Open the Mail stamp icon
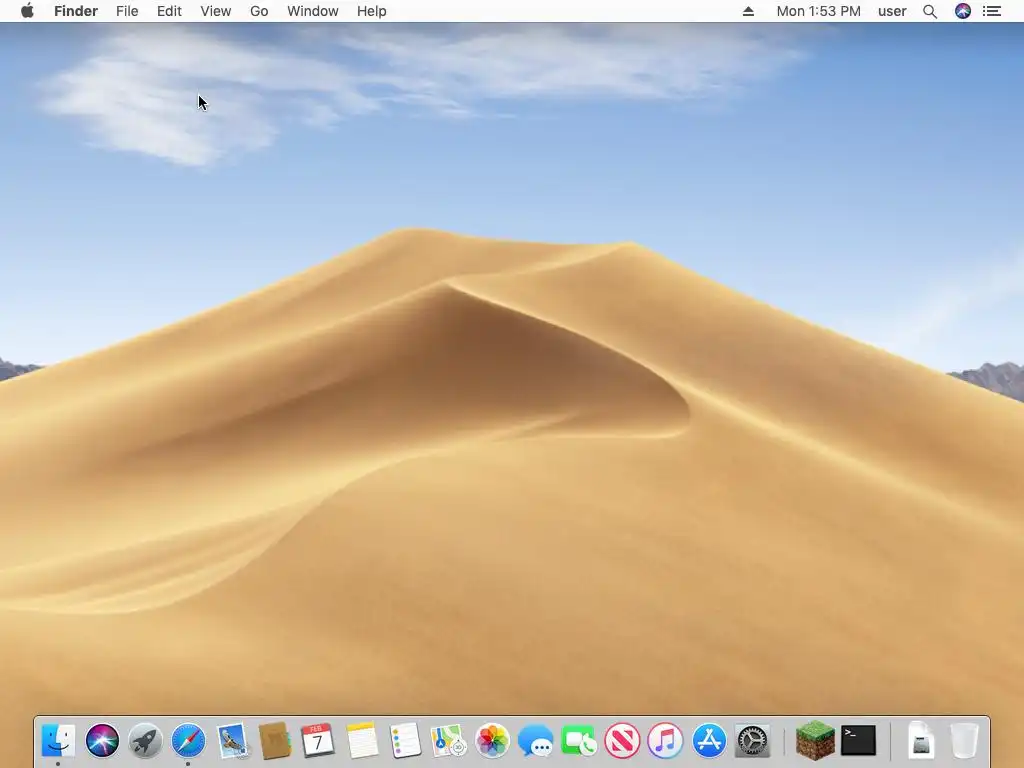 (232, 741)
